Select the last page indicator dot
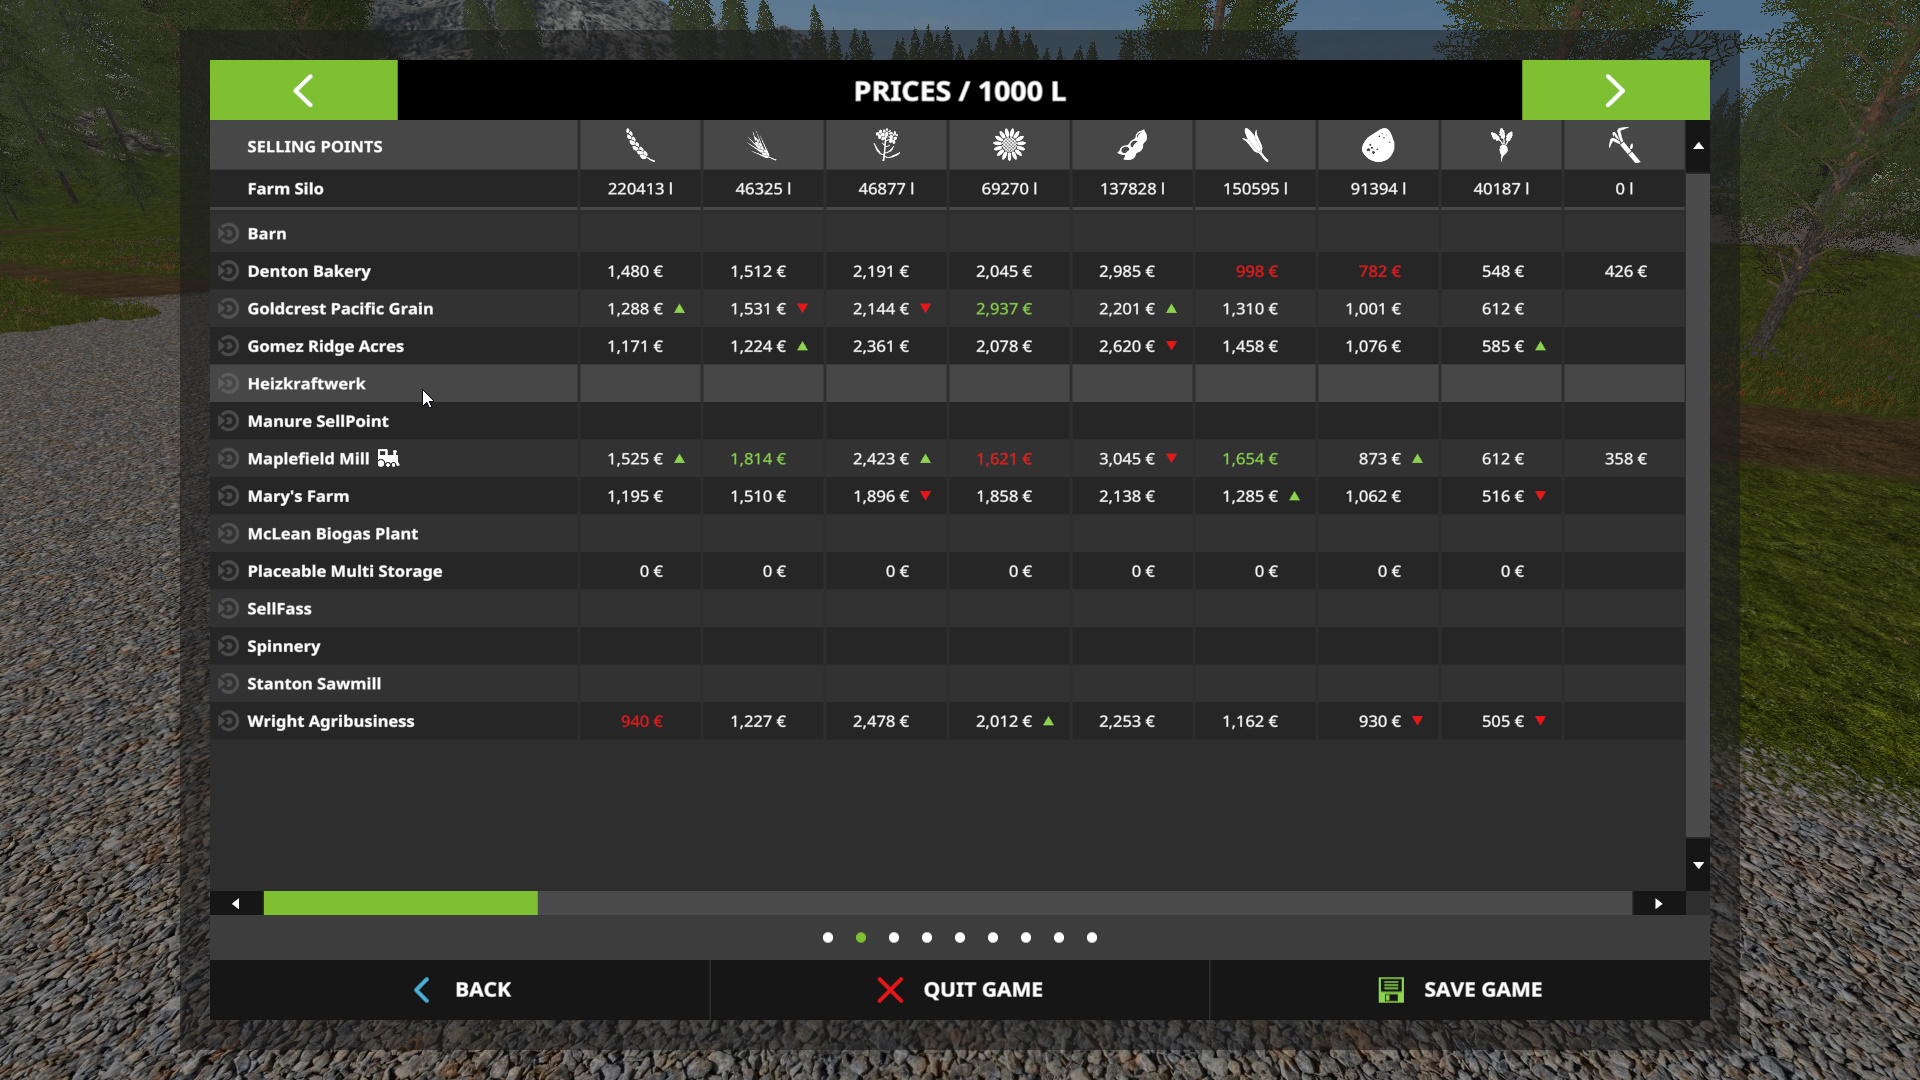 click(1092, 938)
